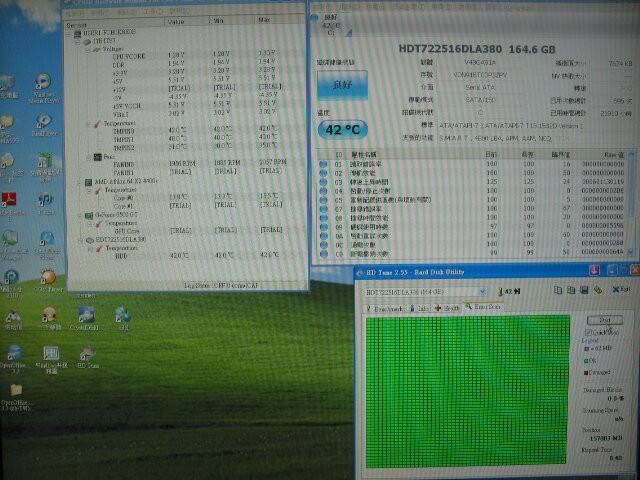This screenshot has width=640, height=480.
Task: Select the Error Scan tab in HD Tune
Action: (483, 307)
